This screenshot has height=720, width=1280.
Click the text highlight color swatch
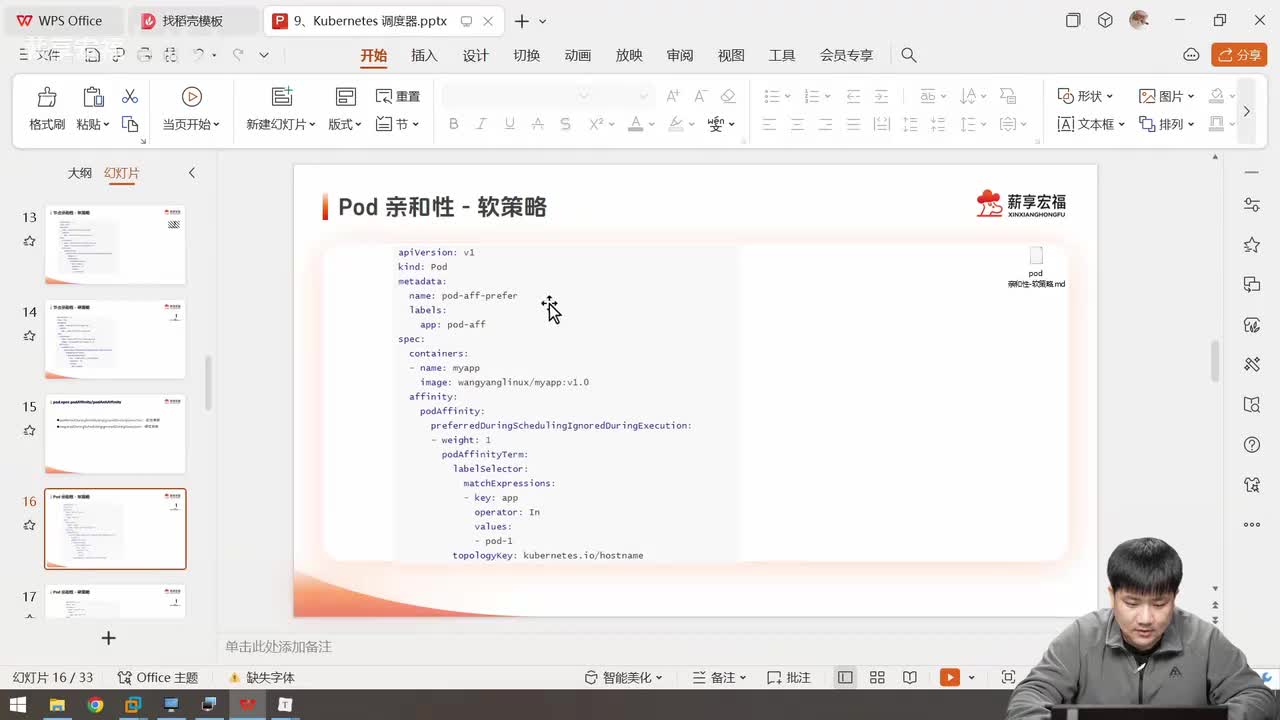[675, 124]
